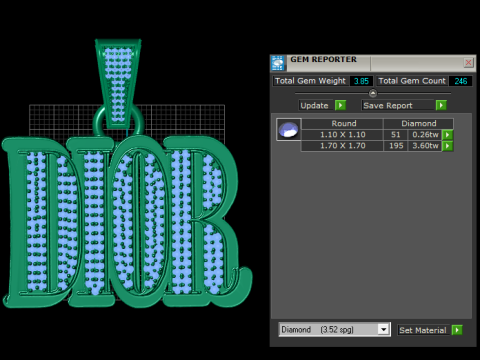Screen dimensions: 480x360
Task: Click the count cell showing 51
Action: click(x=395, y=135)
